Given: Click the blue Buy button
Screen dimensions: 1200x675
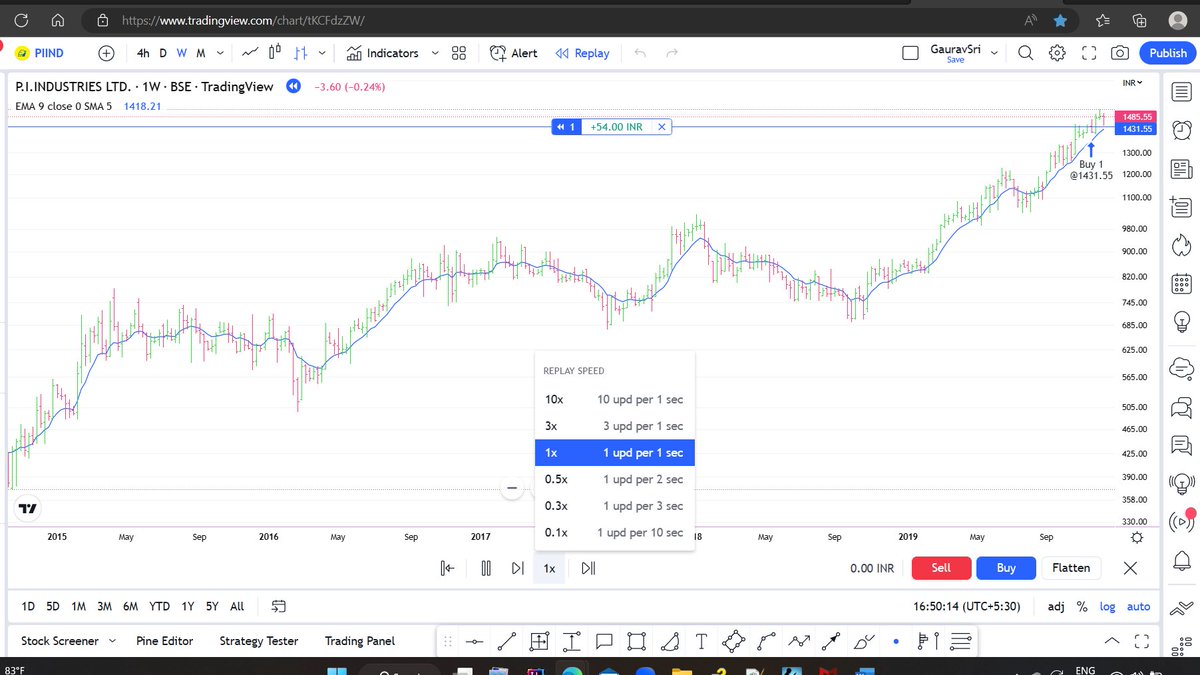Looking at the screenshot, I should tap(1006, 567).
